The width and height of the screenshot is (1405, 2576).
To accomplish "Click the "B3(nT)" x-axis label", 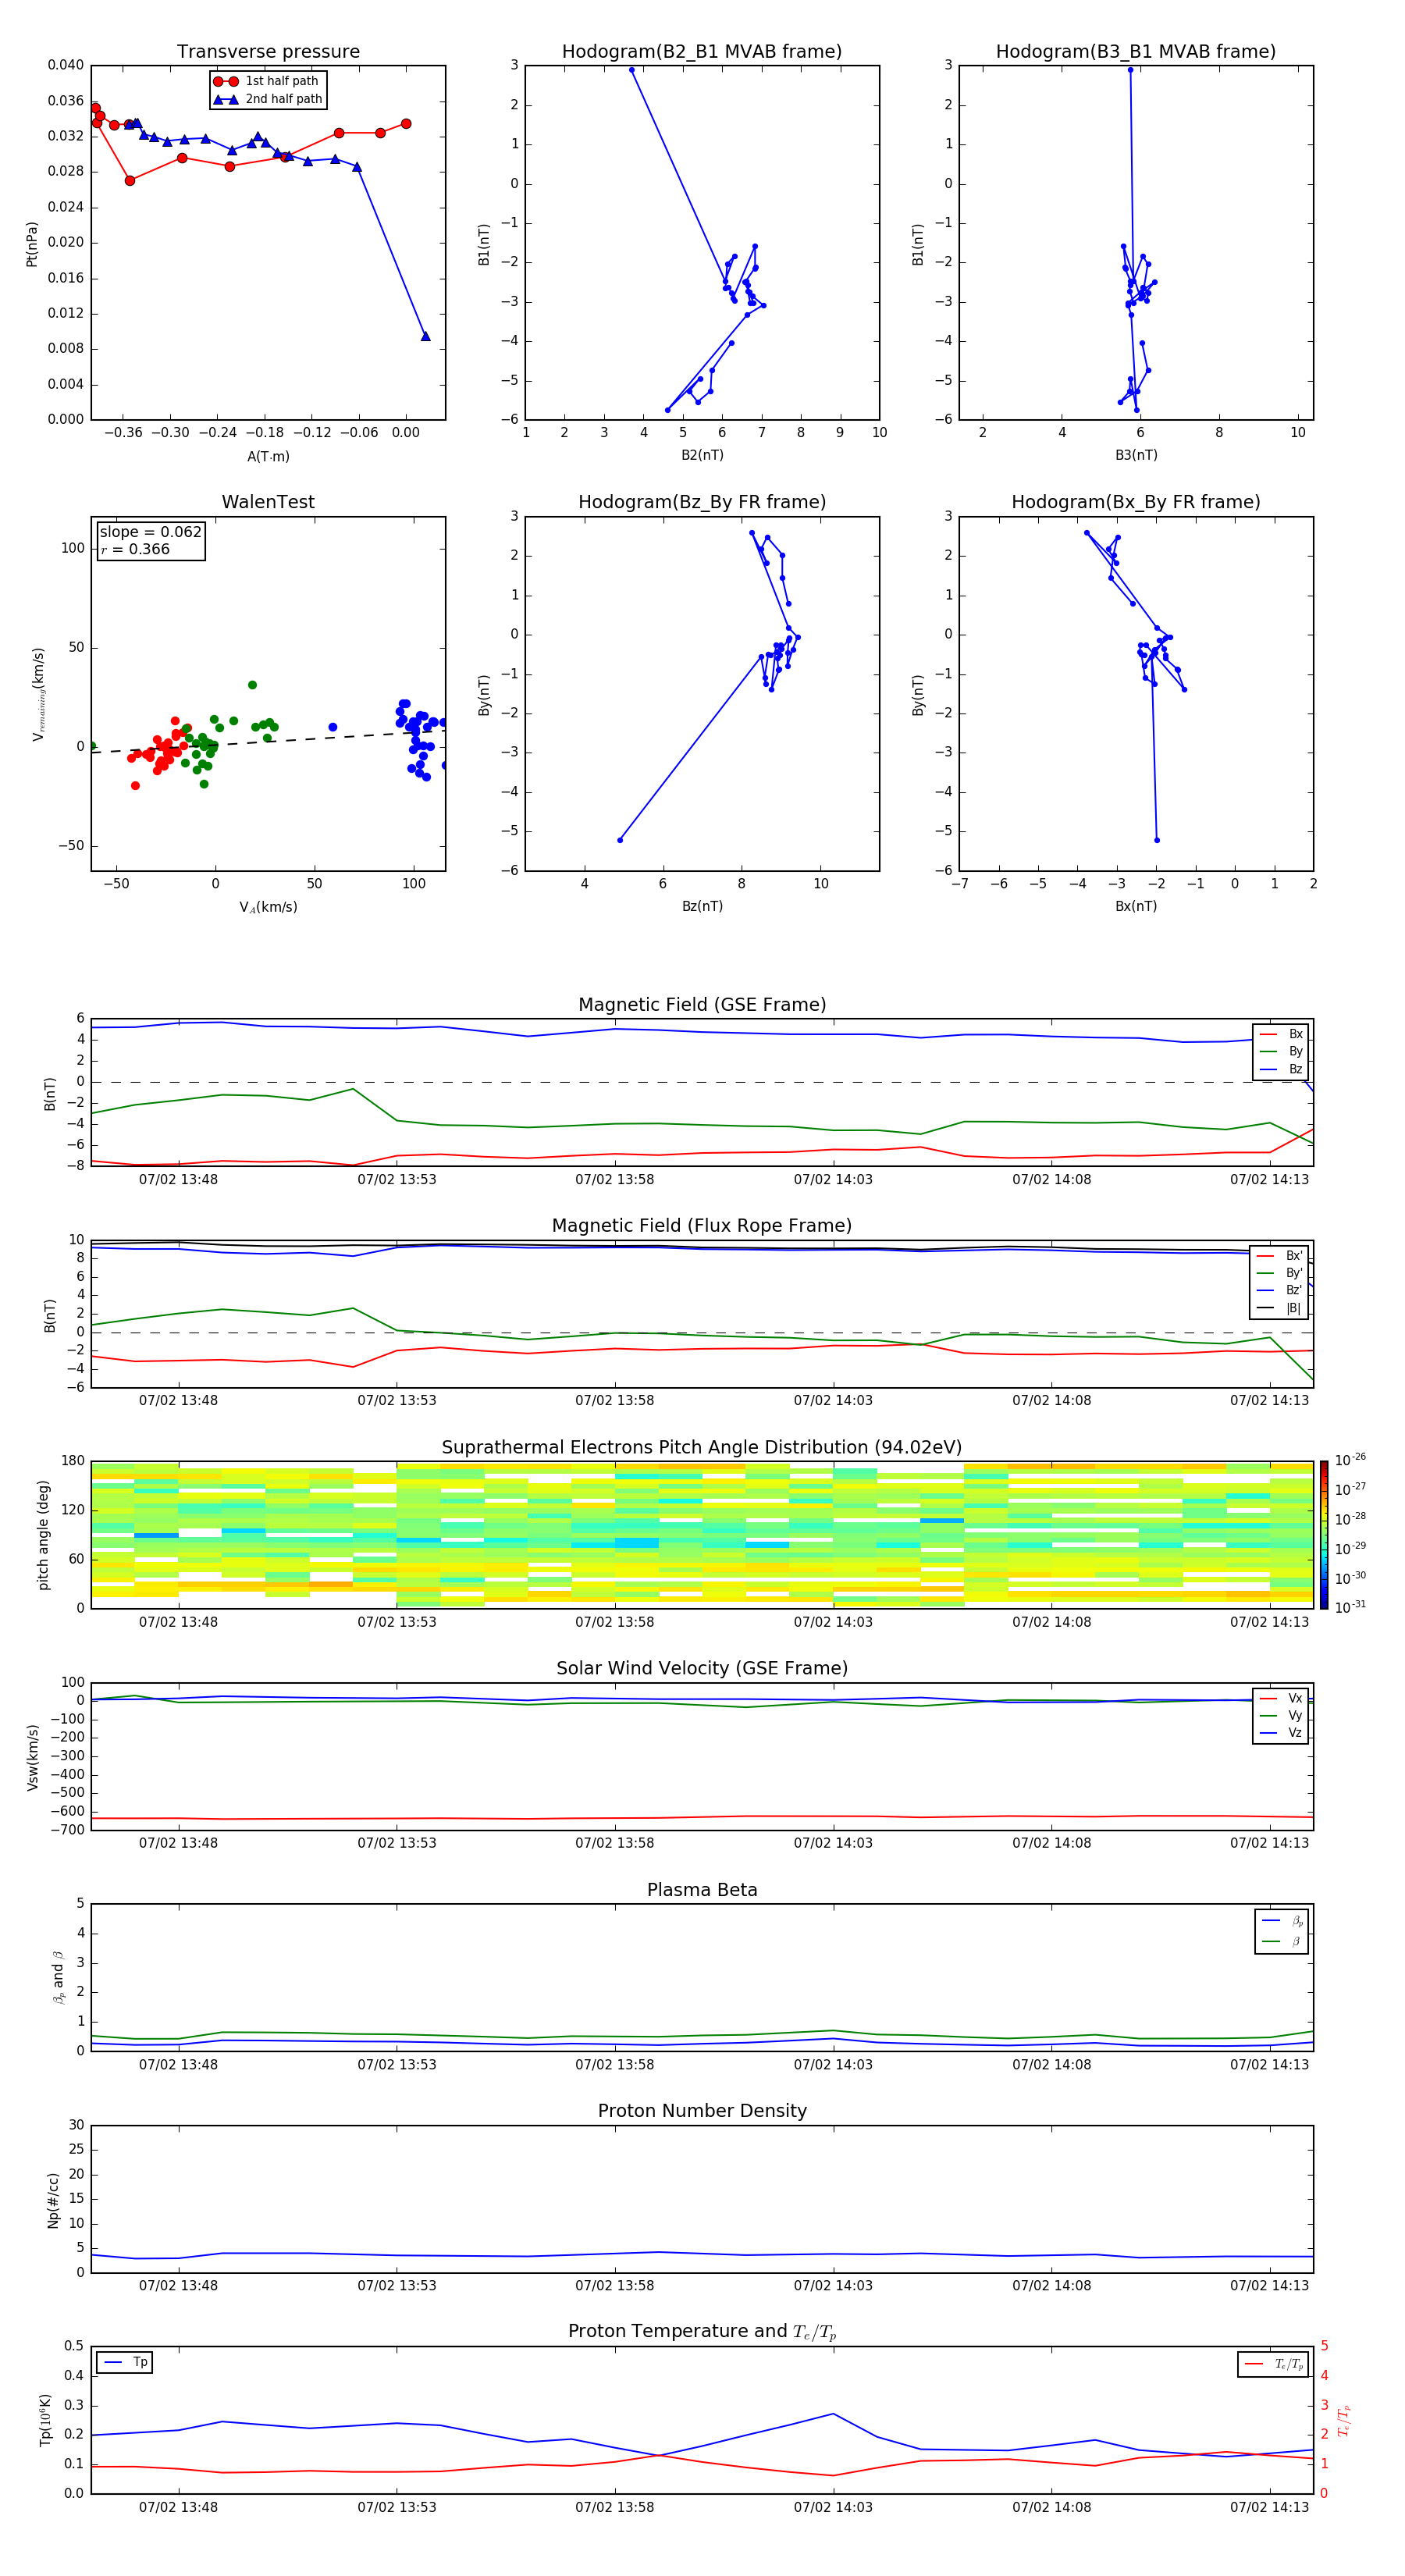I will 1136,455.
